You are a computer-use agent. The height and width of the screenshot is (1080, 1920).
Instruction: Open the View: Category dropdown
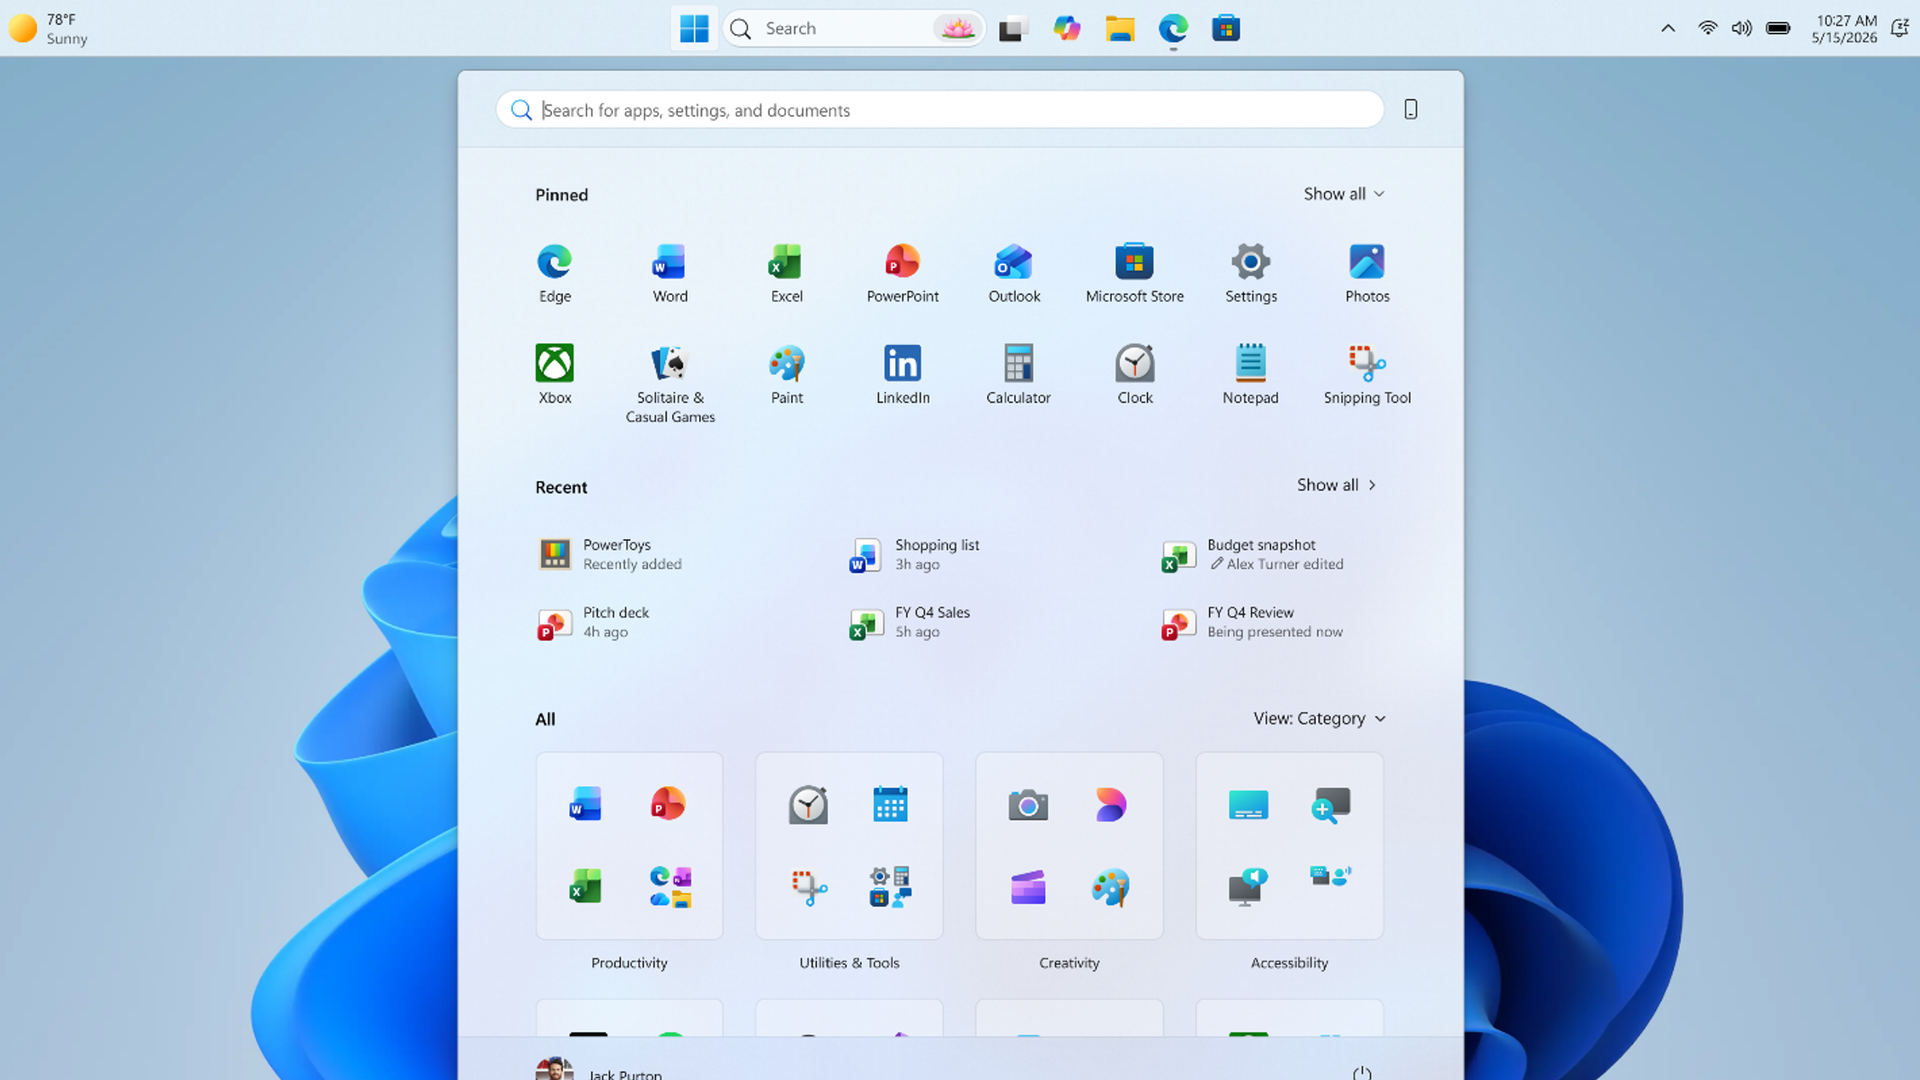coord(1319,718)
